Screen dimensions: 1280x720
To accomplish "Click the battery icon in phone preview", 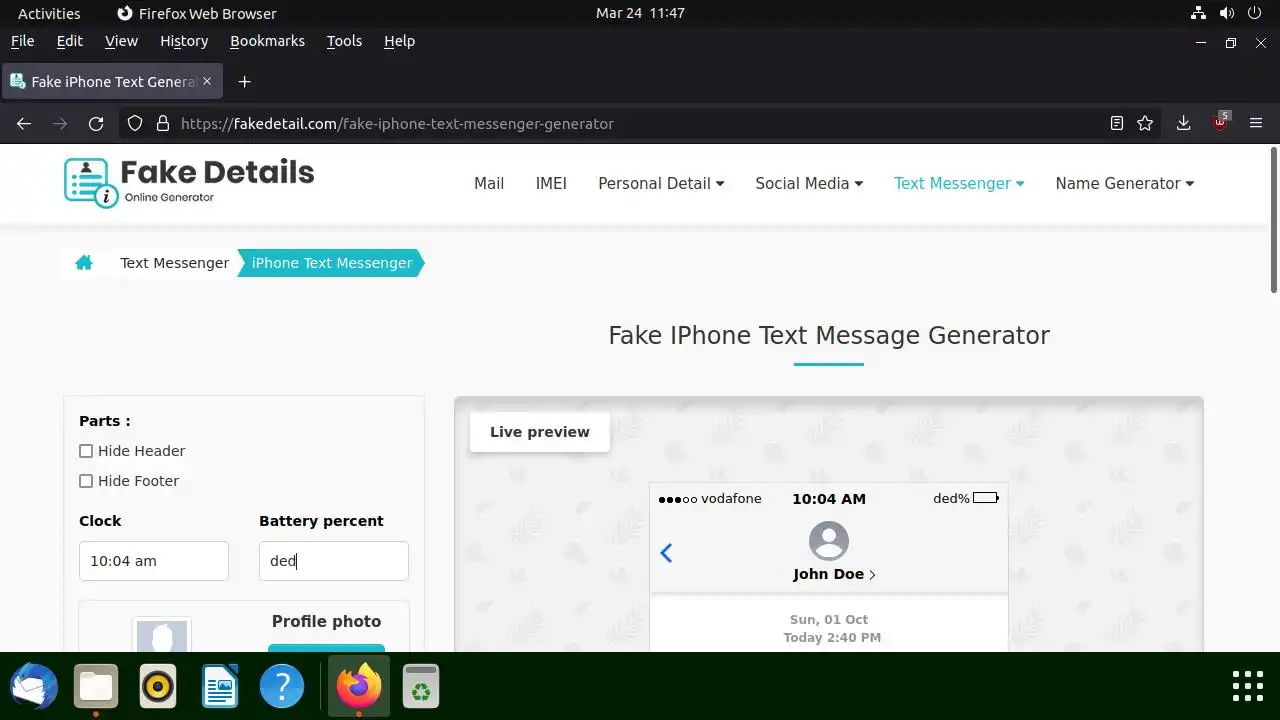I will [986, 498].
